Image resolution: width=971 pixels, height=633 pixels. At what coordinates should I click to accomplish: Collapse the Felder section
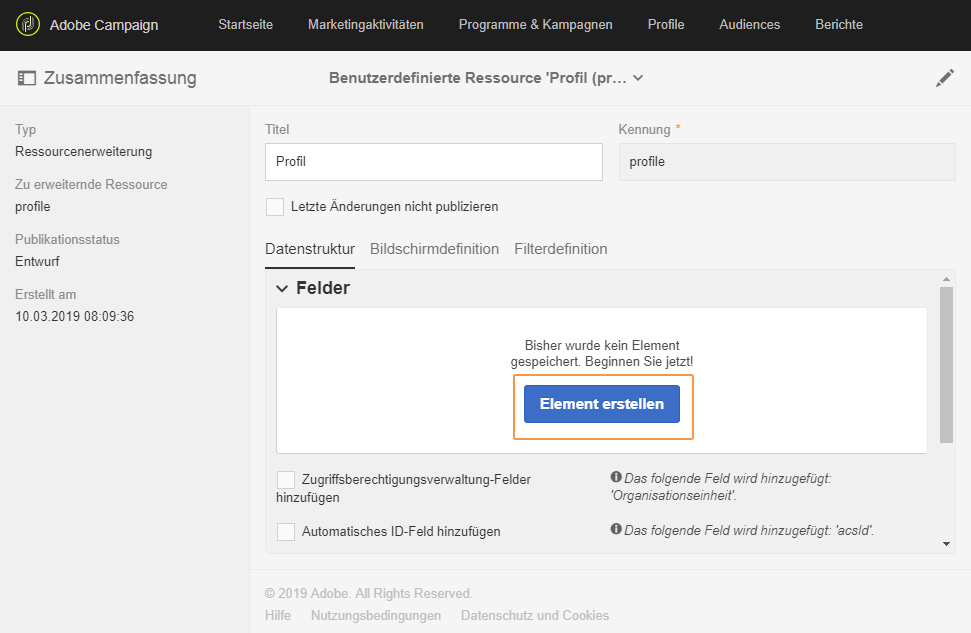(282, 289)
